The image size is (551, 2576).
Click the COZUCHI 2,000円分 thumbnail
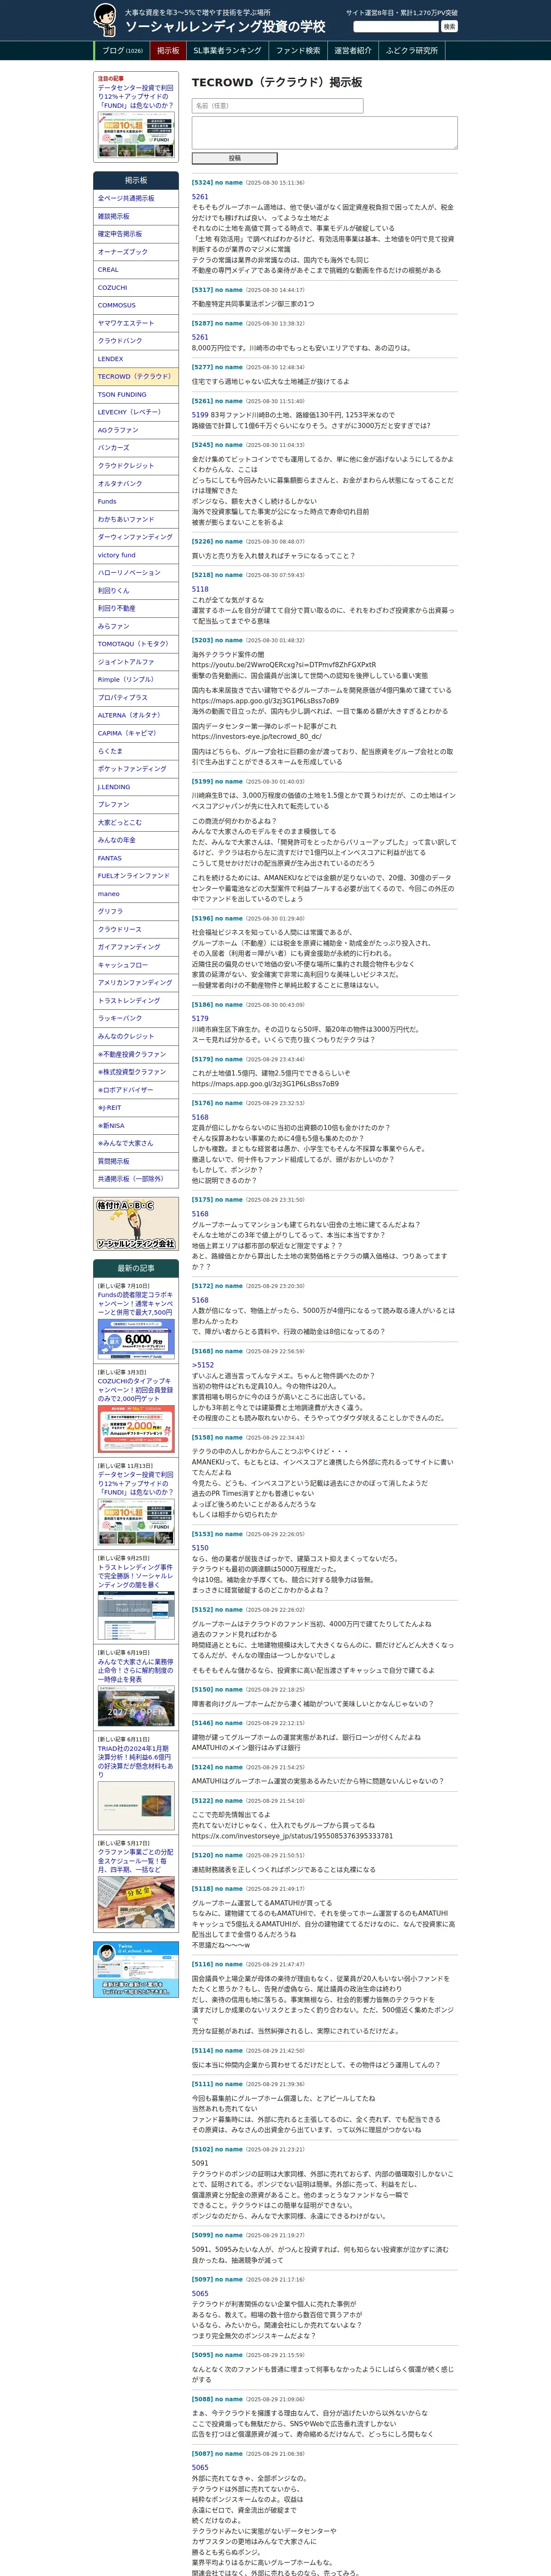coord(136,1429)
